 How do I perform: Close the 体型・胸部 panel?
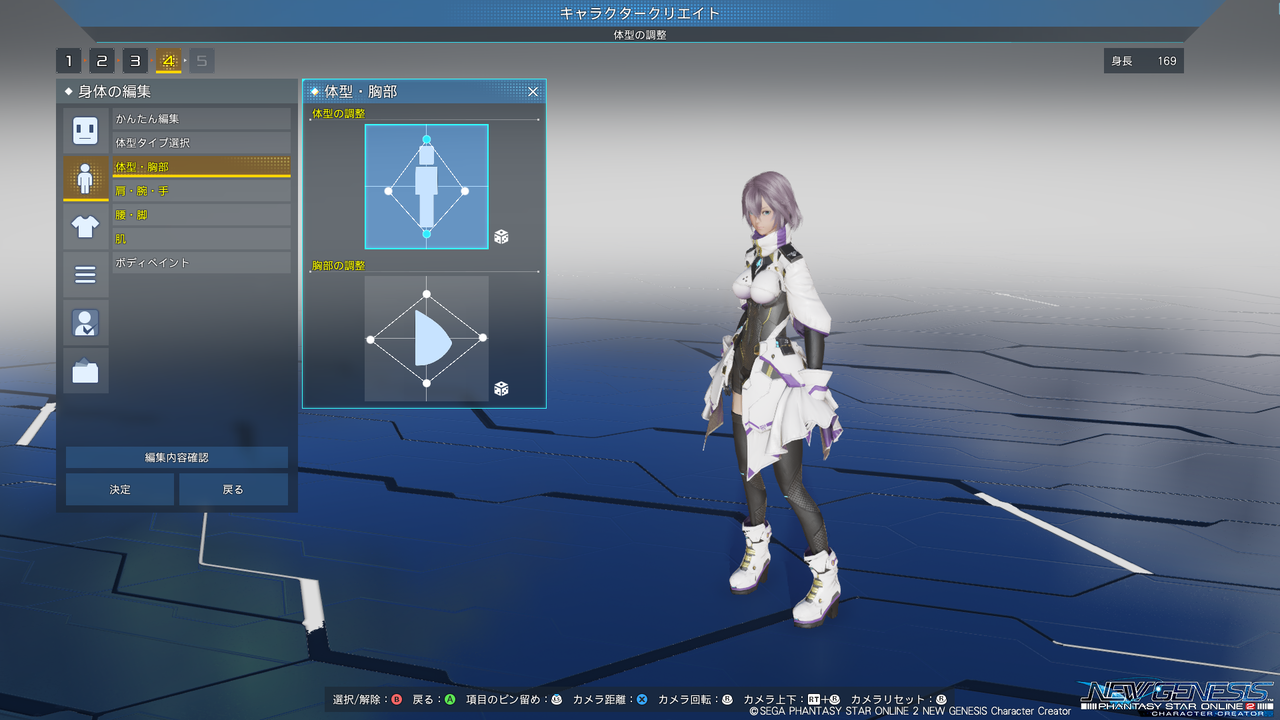pos(533,92)
